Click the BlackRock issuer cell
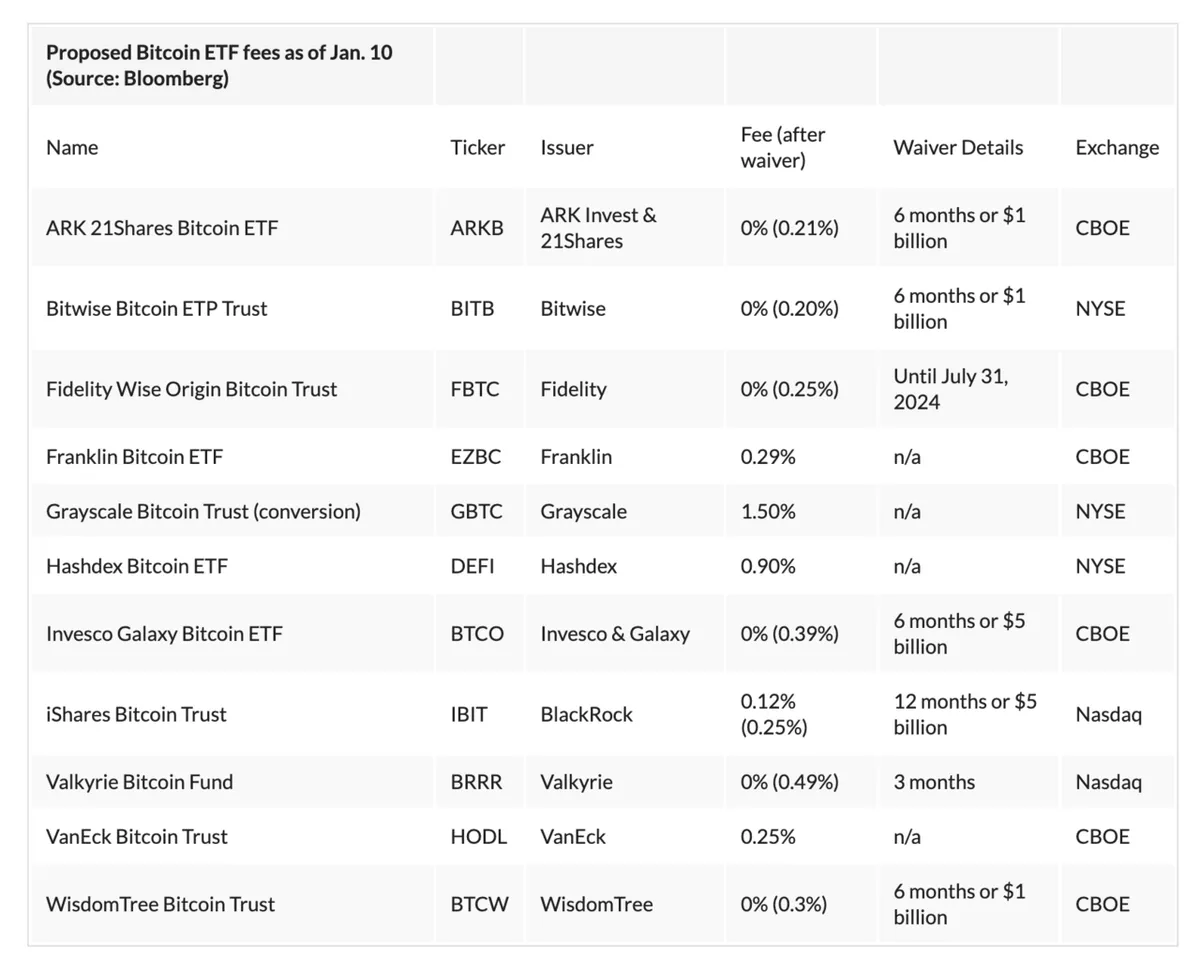Viewport: 1200px width, 971px height. (x=586, y=714)
